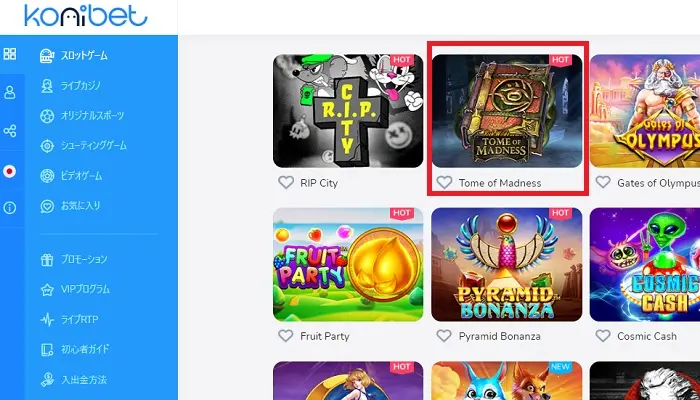Favorite RIP City with its heart icon
The width and height of the screenshot is (700, 400).
pyautogui.click(x=286, y=182)
